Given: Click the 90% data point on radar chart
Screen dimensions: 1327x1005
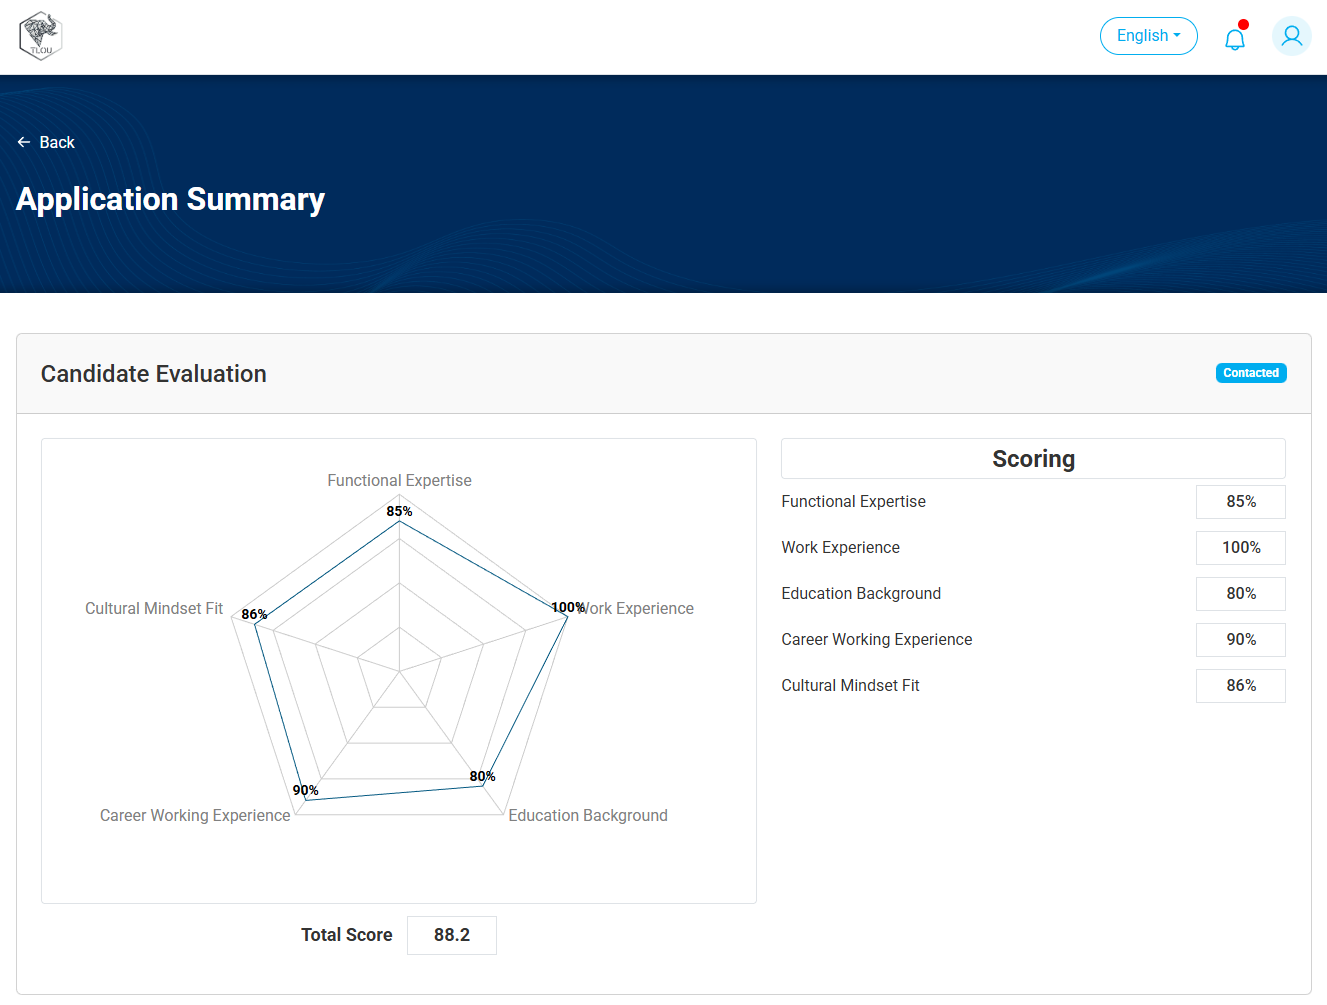Looking at the screenshot, I should coord(306,800).
